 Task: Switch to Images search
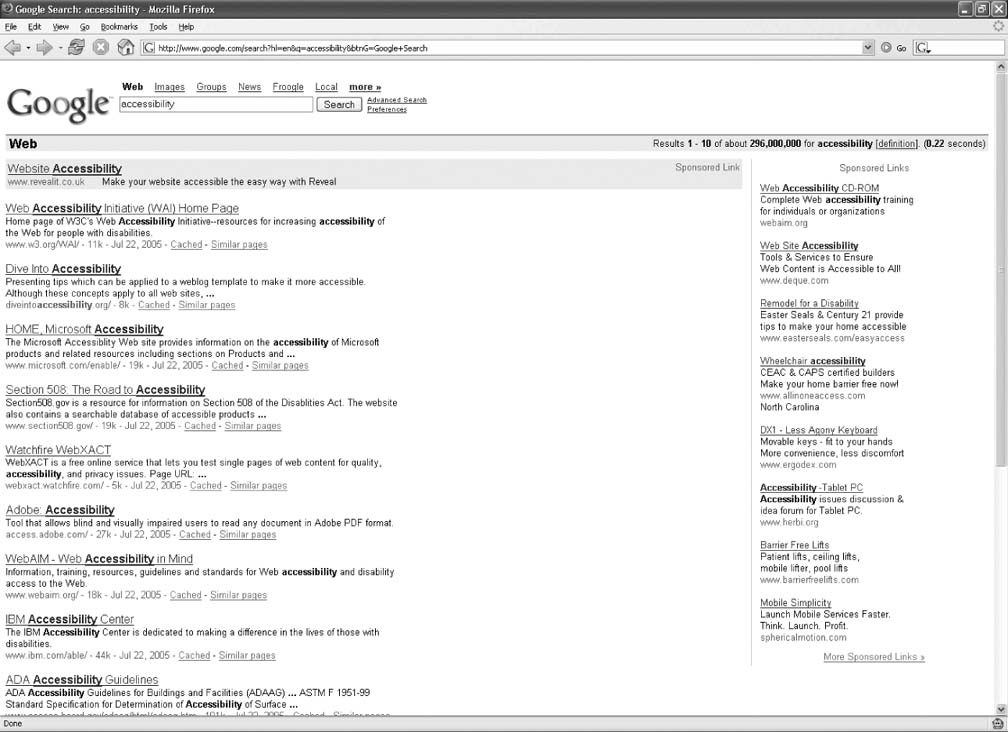[169, 87]
